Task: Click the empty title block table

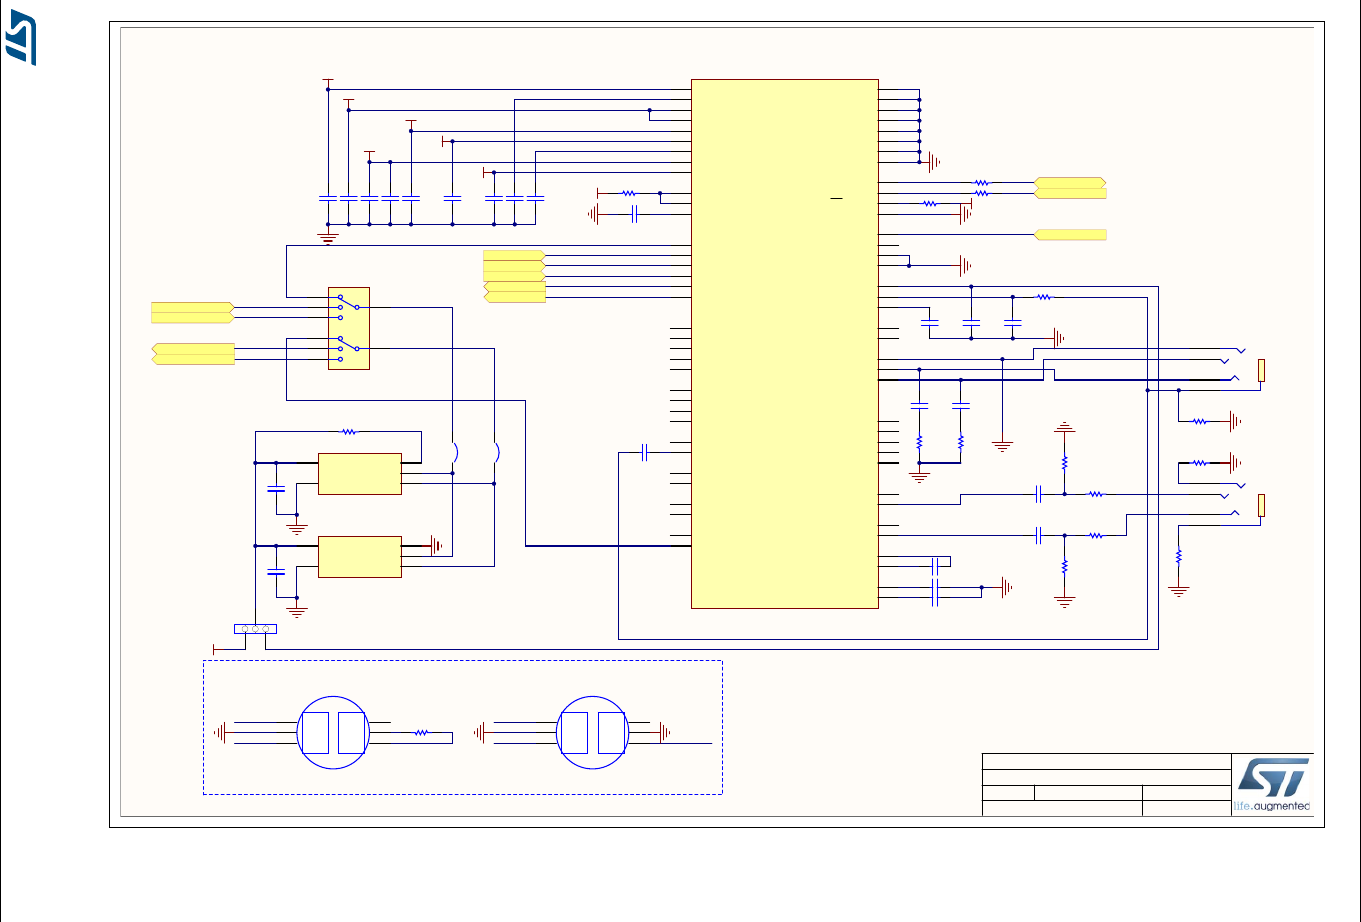Action: (x=1107, y=785)
